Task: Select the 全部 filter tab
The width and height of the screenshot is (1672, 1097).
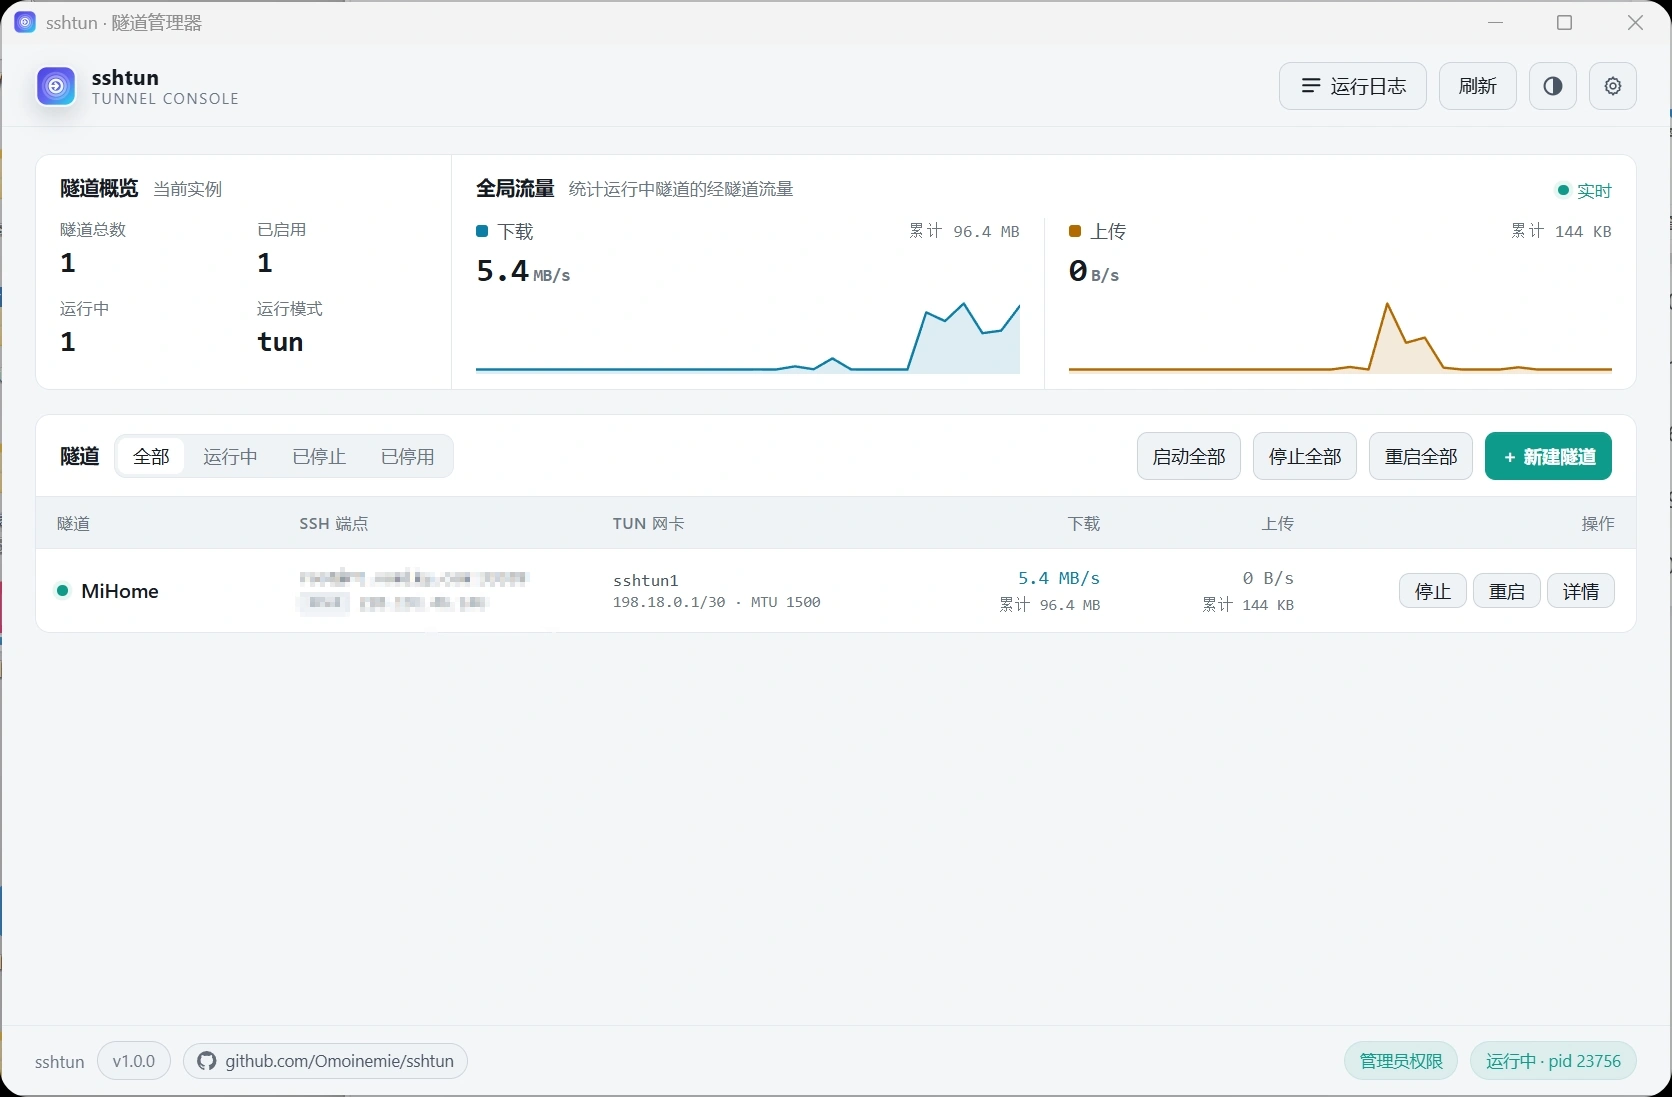Action: pyautogui.click(x=152, y=456)
